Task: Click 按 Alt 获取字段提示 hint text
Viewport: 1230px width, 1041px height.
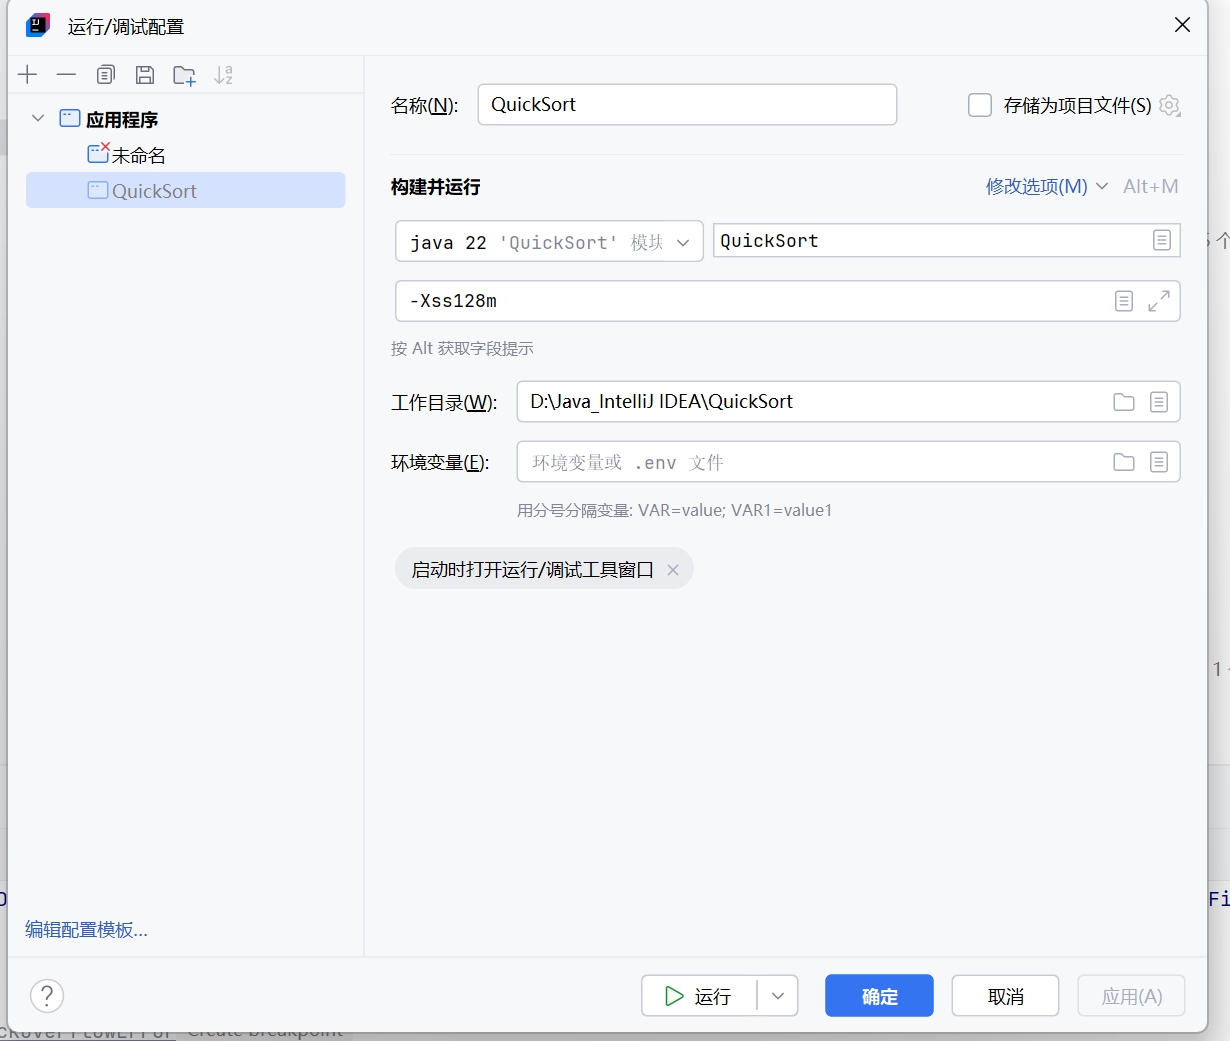Action: point(462,348)
